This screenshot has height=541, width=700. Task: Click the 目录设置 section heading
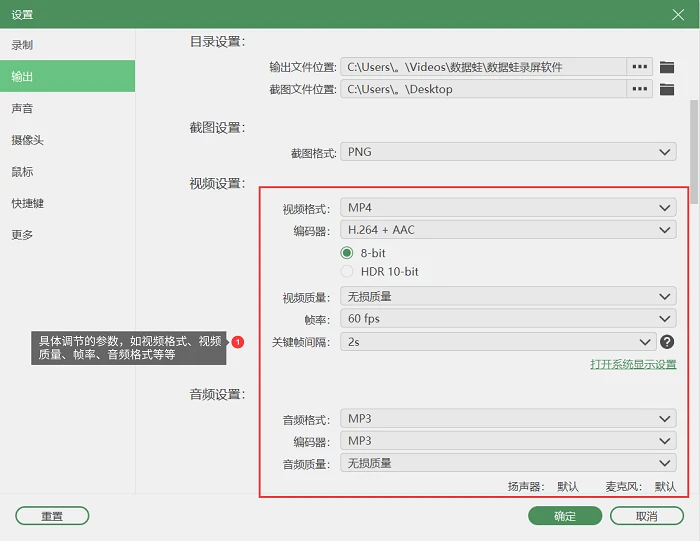coord(217,42)
